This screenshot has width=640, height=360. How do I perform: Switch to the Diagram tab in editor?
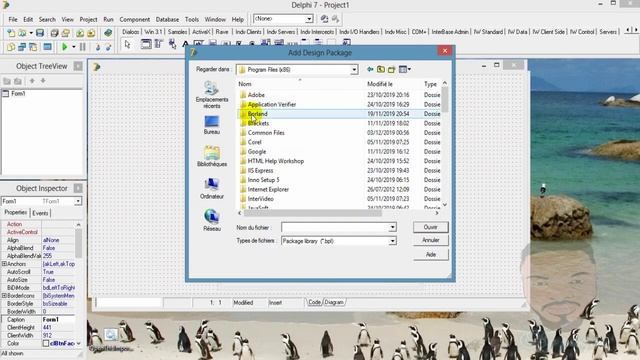334,302
